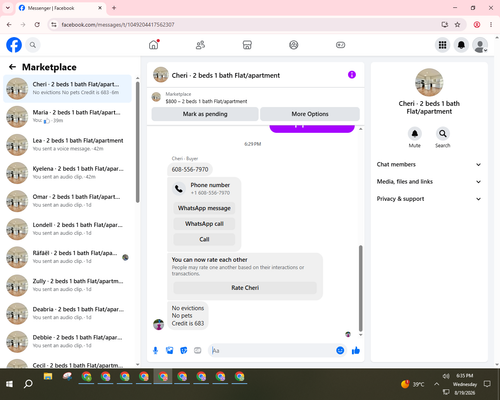The width and height of the screenshot is (500, 400).
Task: Mute the conversation using the bell icon
Action: coord(415,134)
